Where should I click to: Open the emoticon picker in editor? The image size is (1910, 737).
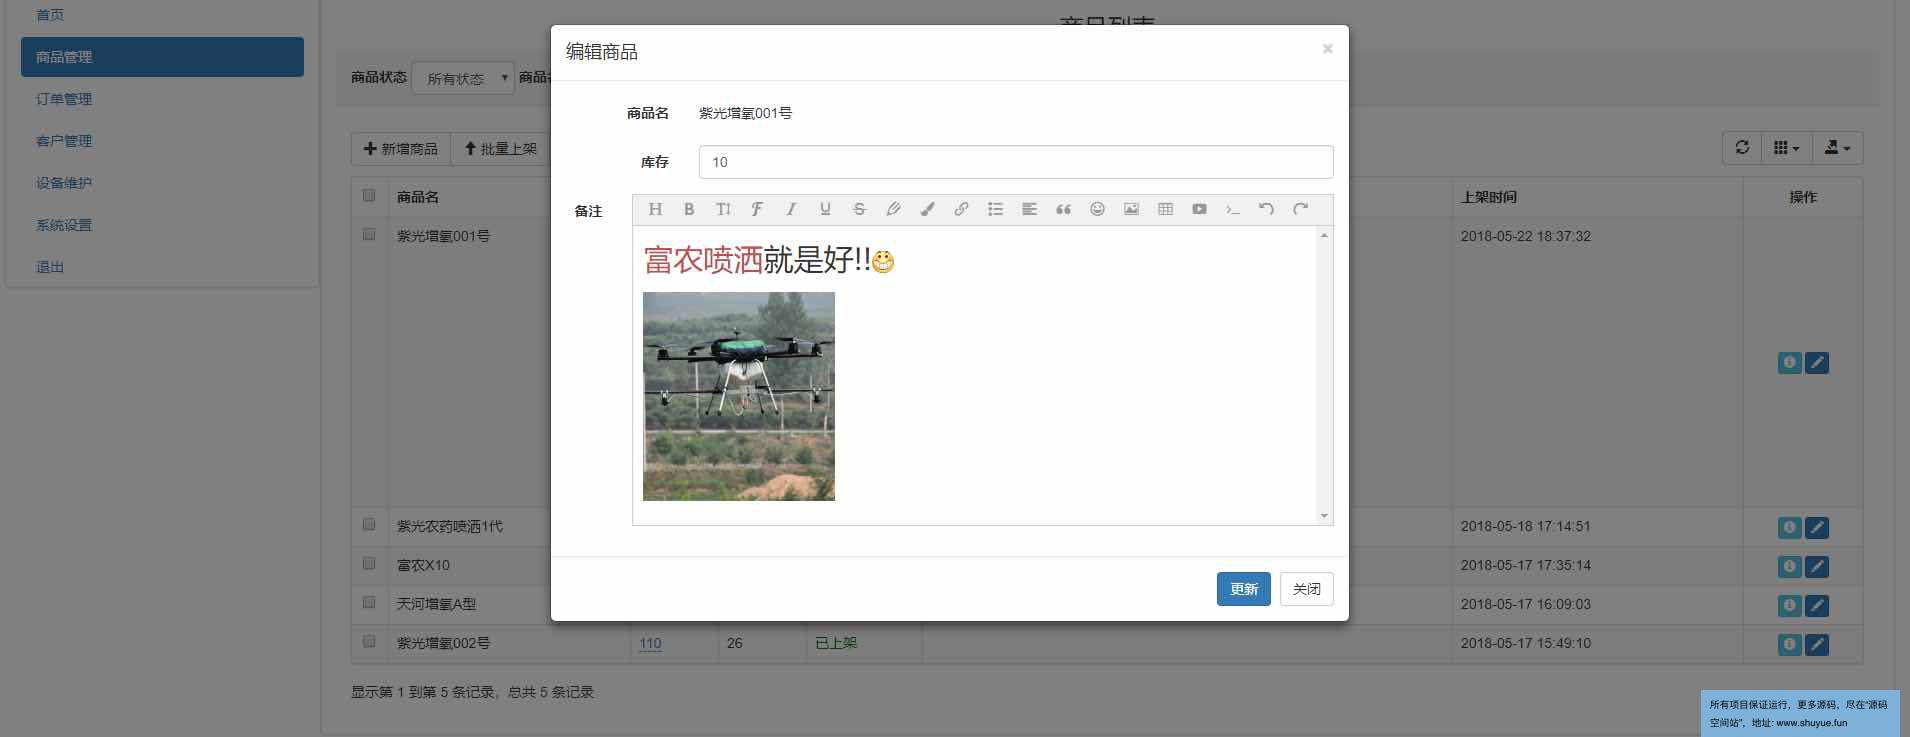pos(1097,209)
